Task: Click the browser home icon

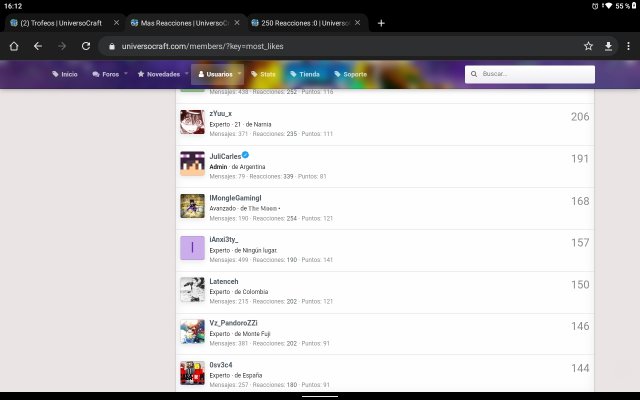Action: [x=13, y=46]
